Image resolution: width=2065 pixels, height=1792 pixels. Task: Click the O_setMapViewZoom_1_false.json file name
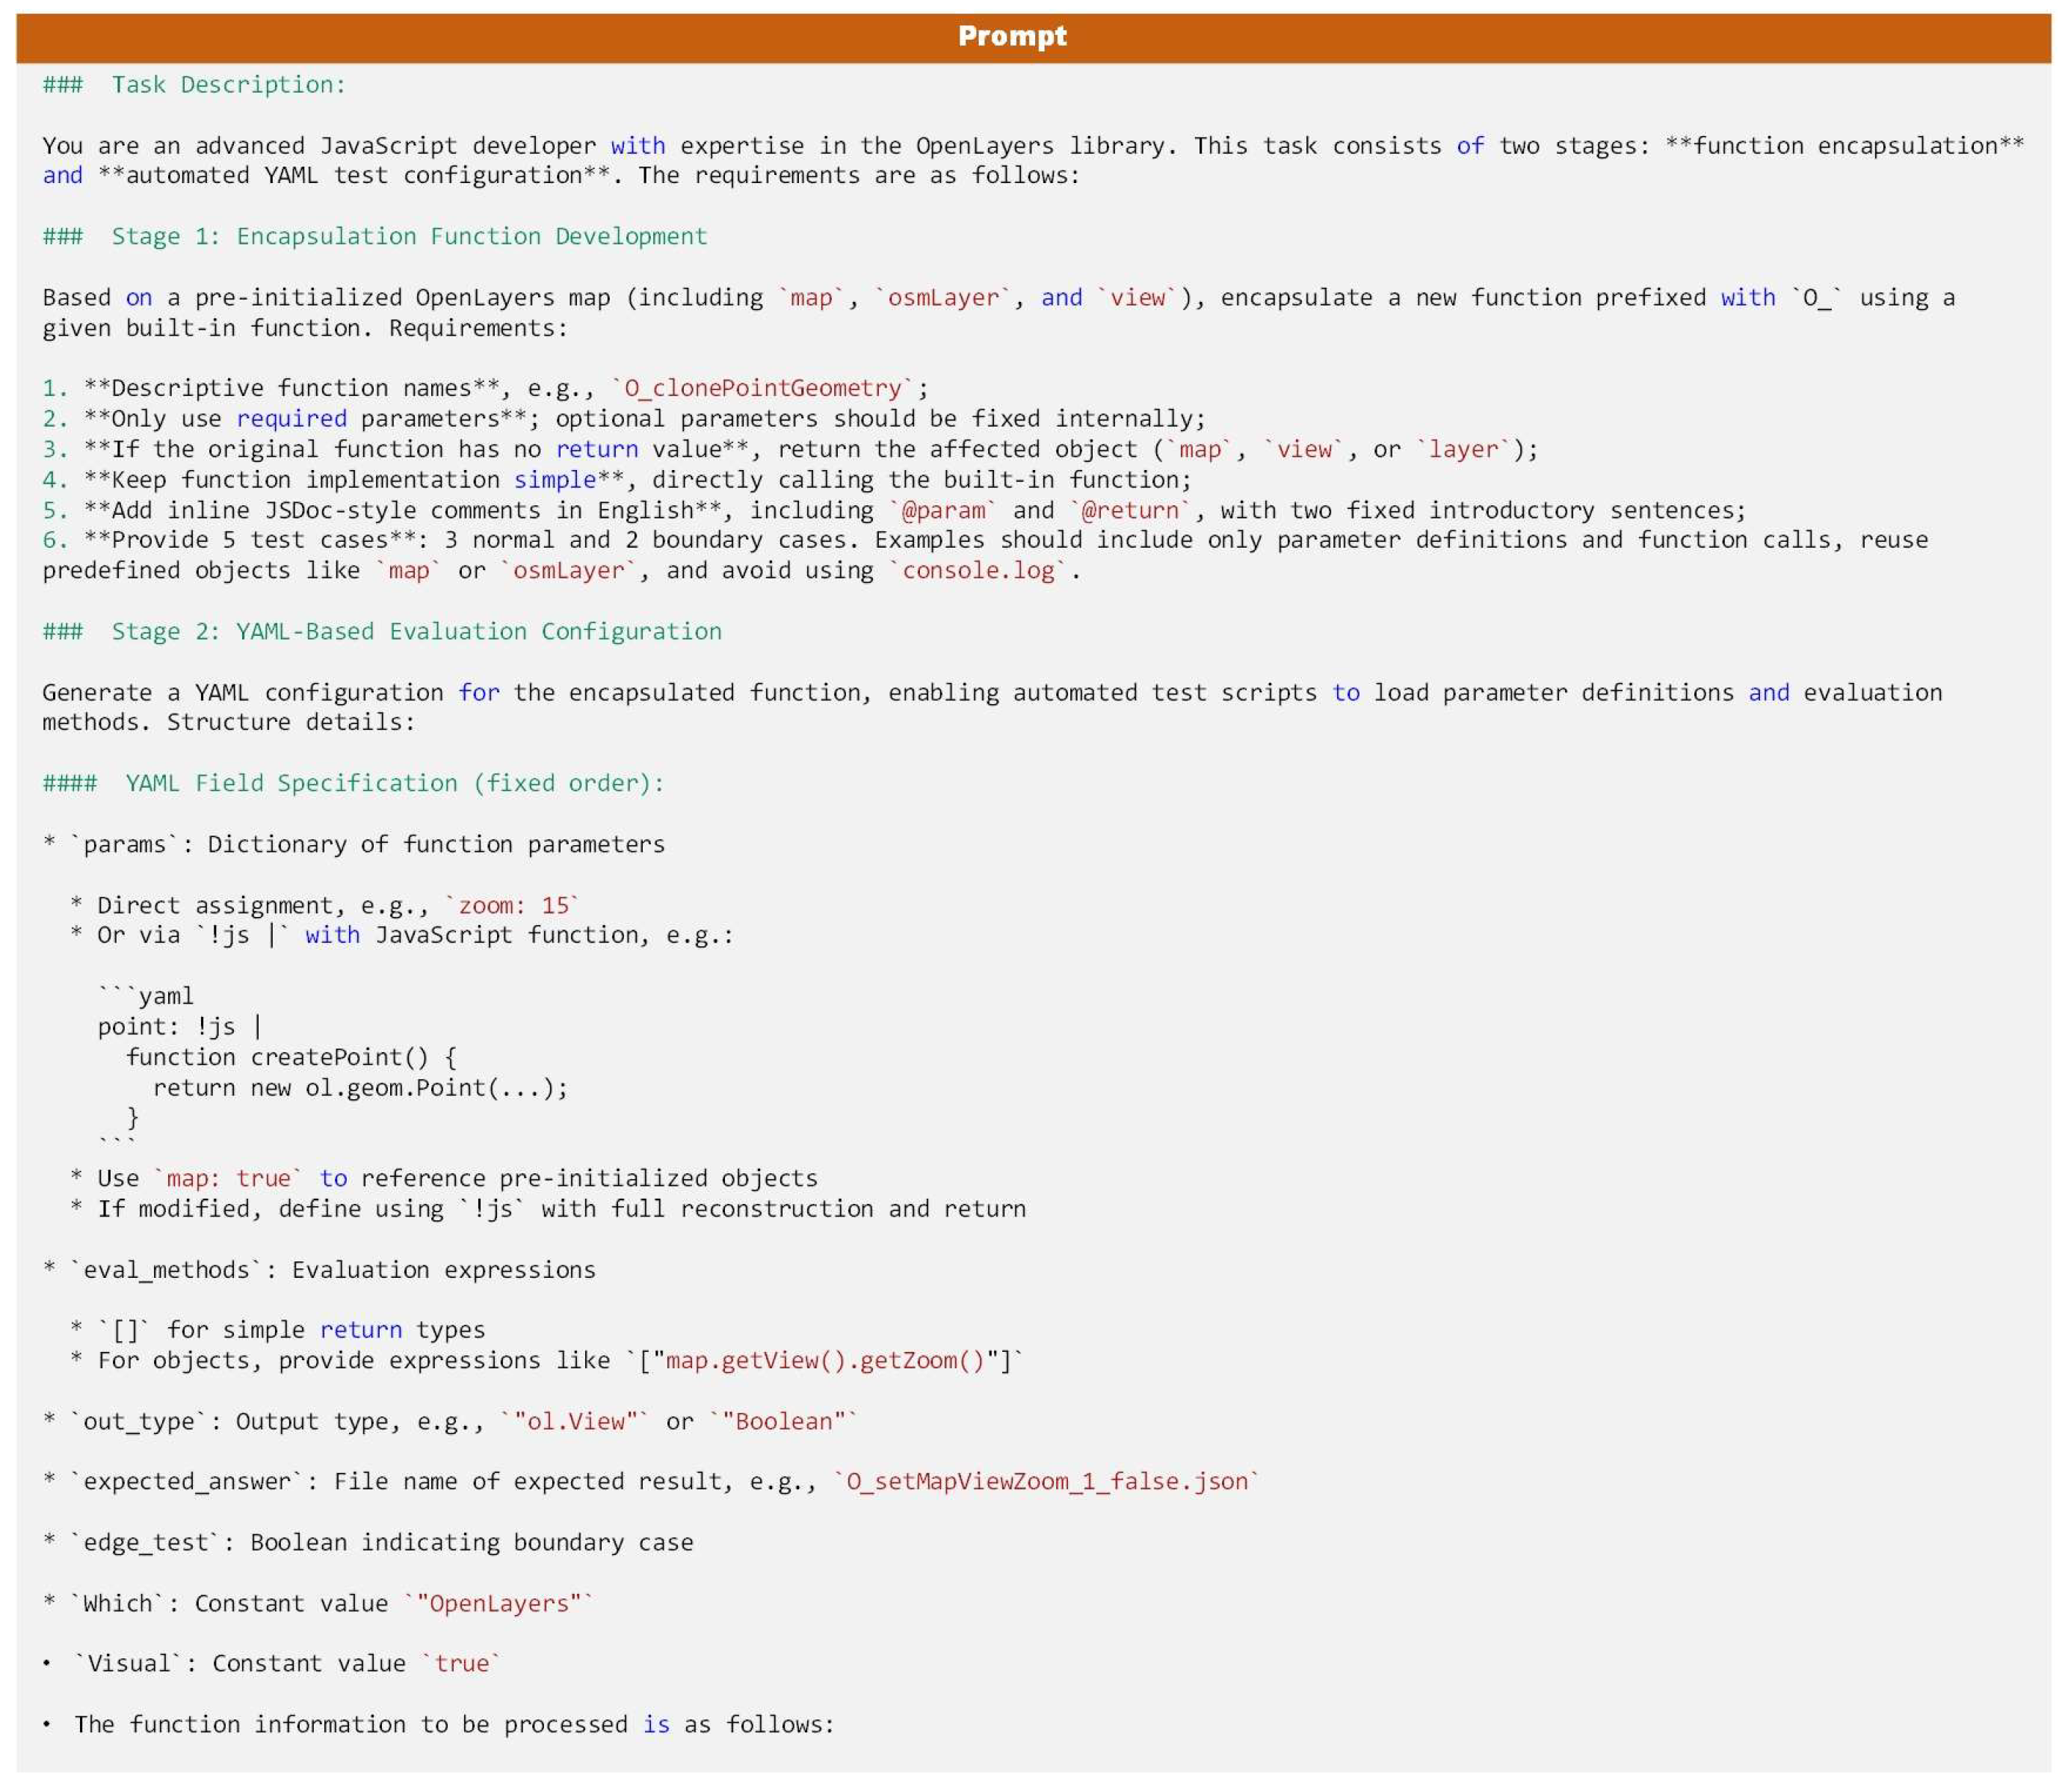click(1046, 1482)
